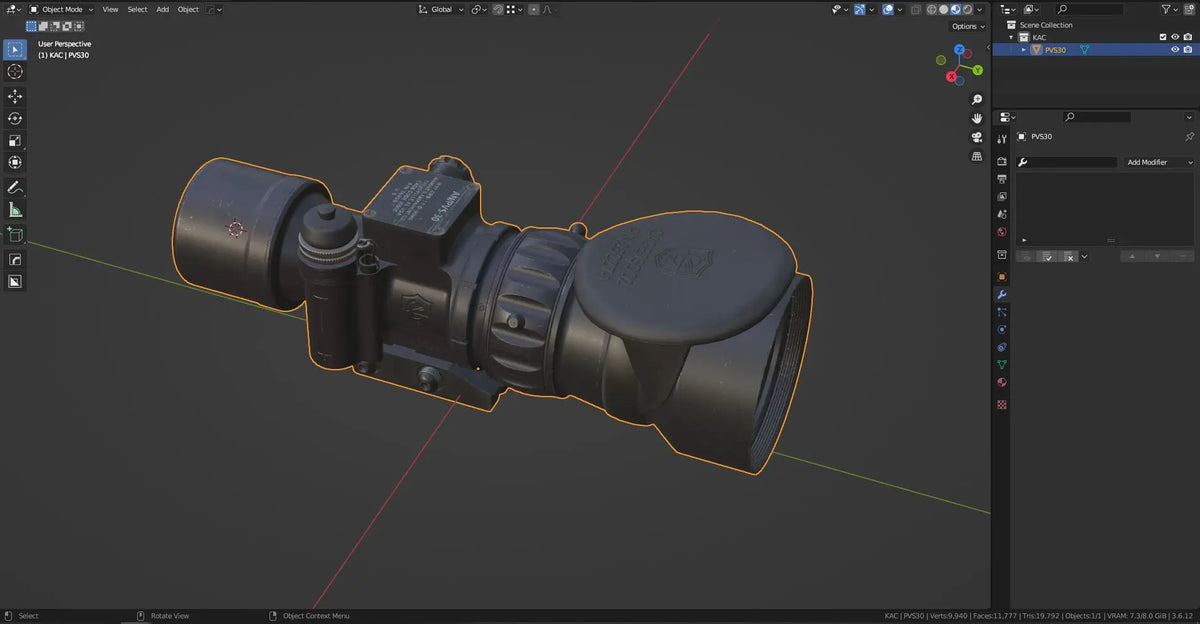Pick the Scale tool
Image resolution: width=1200 pixels, height=624 pixels.
(15, 140)
